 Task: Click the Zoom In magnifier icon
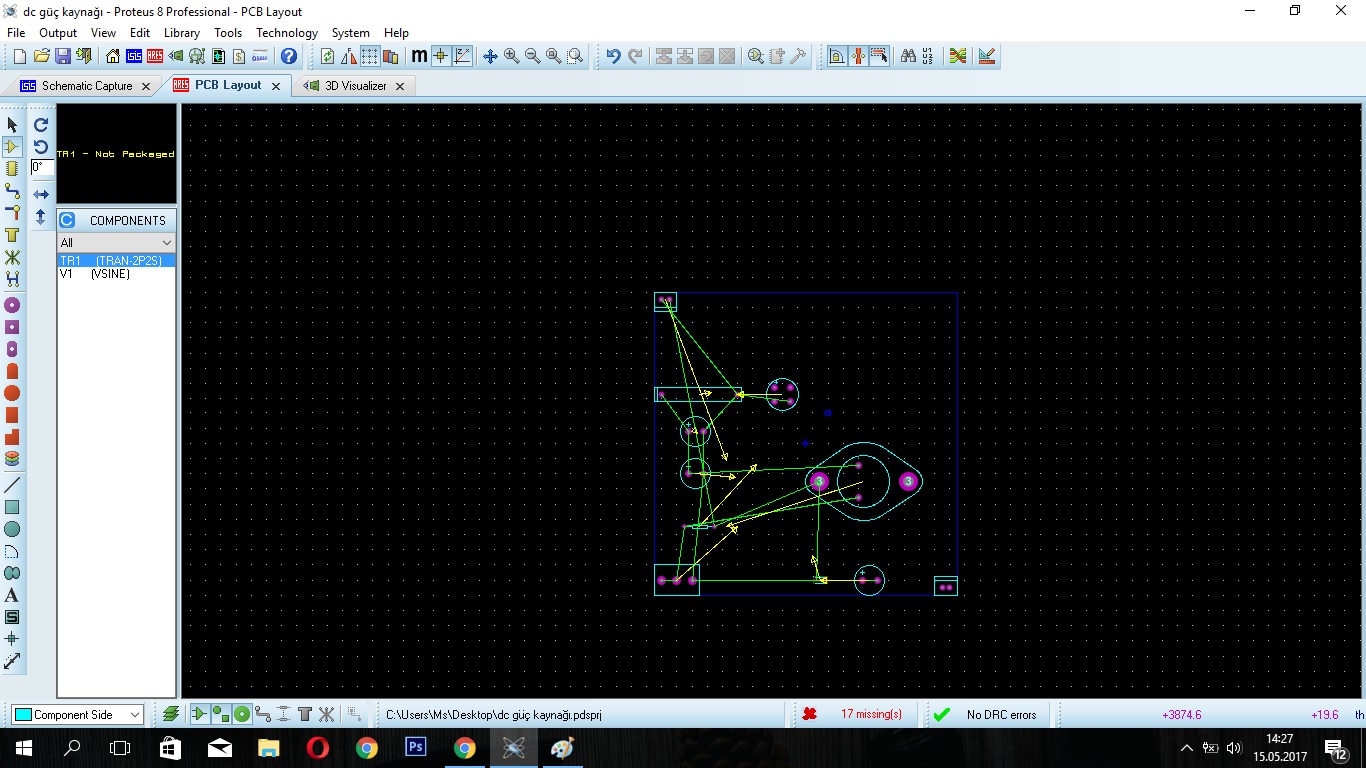click(511, 56)
